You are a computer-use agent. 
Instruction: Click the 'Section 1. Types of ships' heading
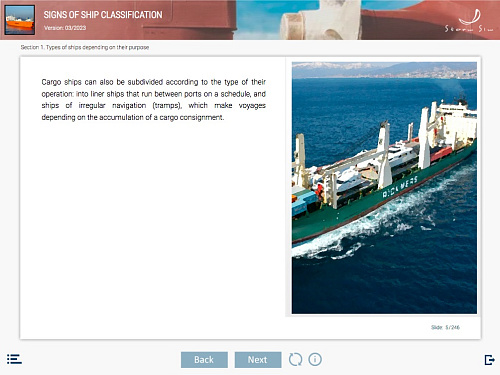point(85,47)
